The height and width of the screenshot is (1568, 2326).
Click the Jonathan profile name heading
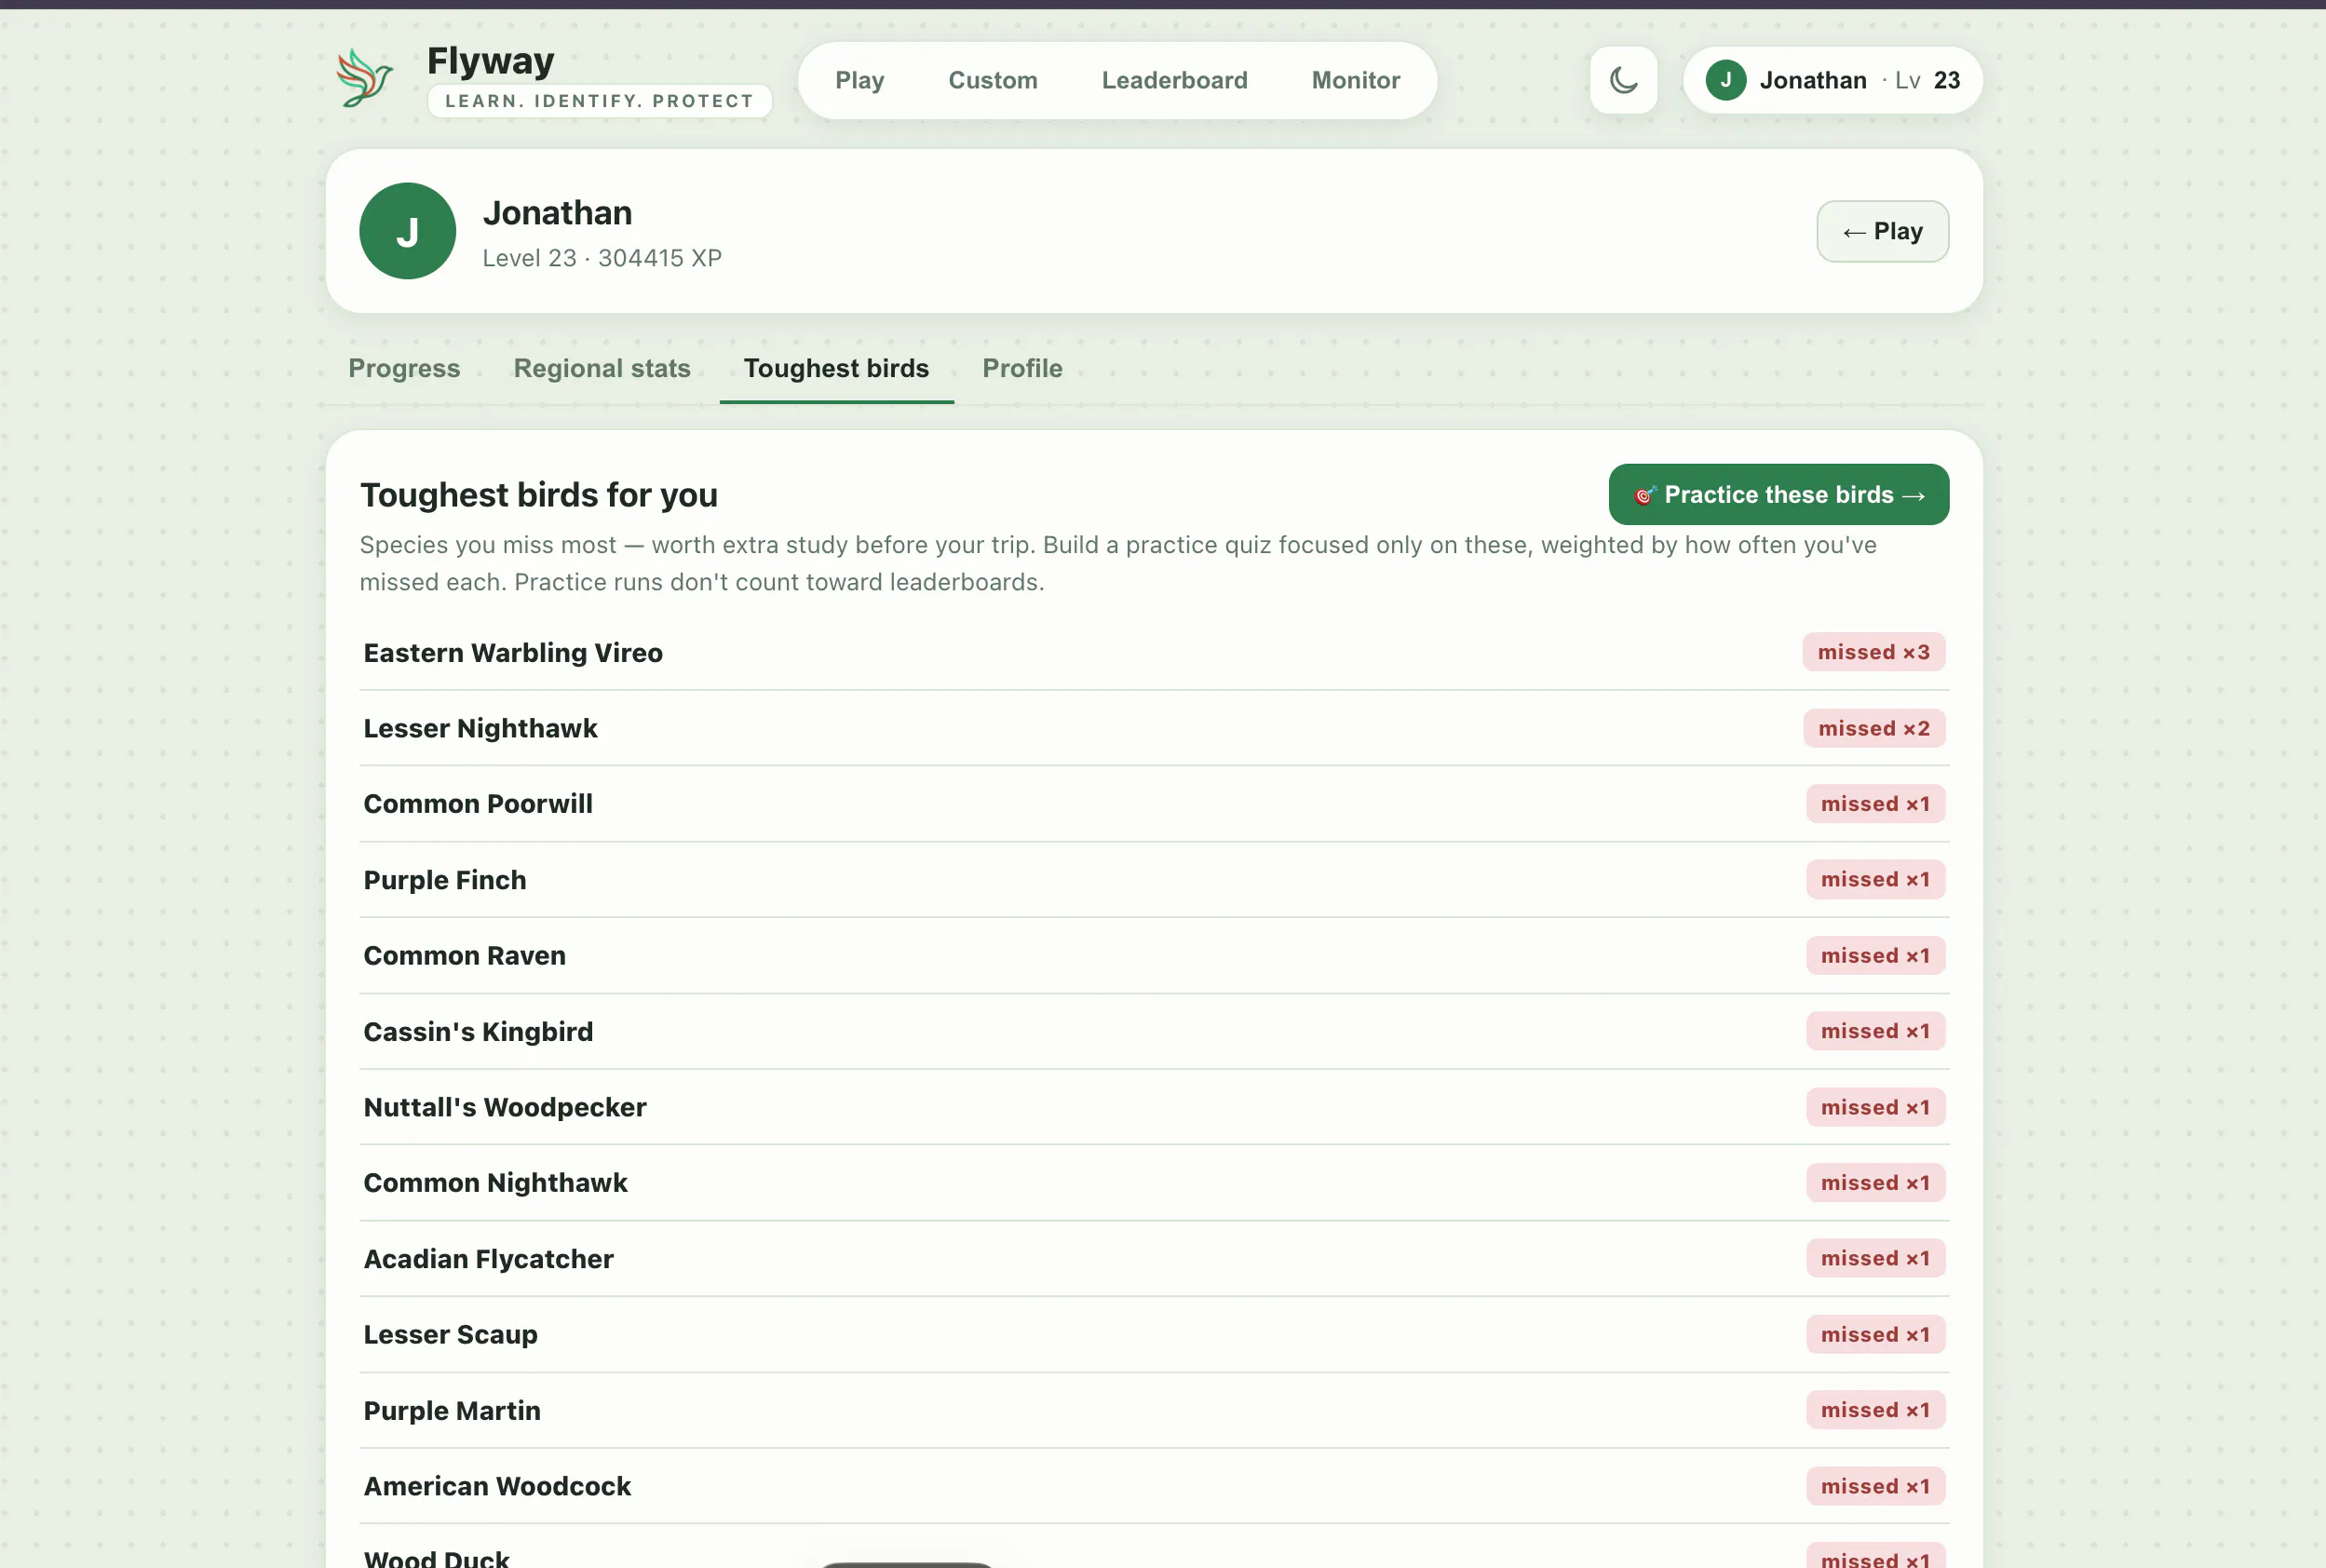557,213
